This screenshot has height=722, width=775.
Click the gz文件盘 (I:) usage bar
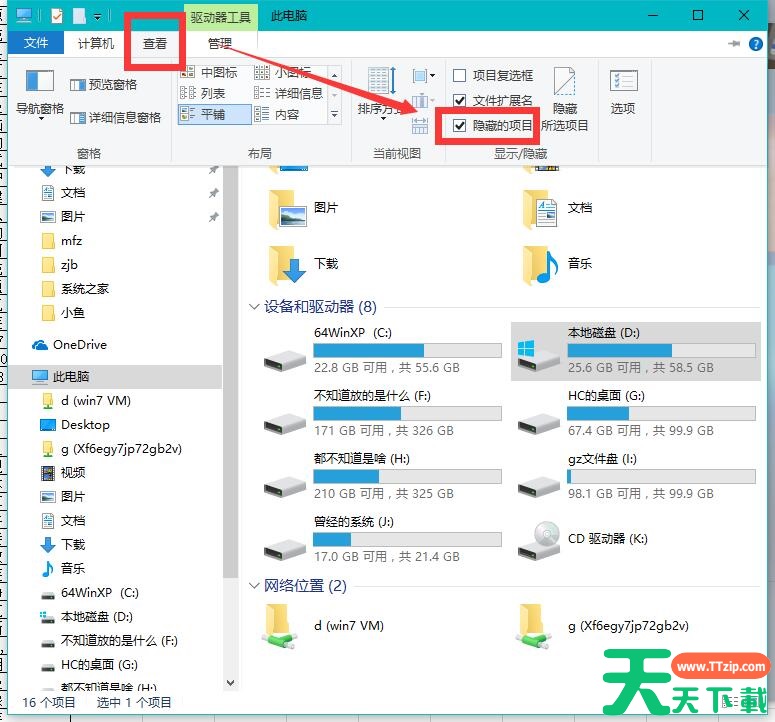click(661, 476)
